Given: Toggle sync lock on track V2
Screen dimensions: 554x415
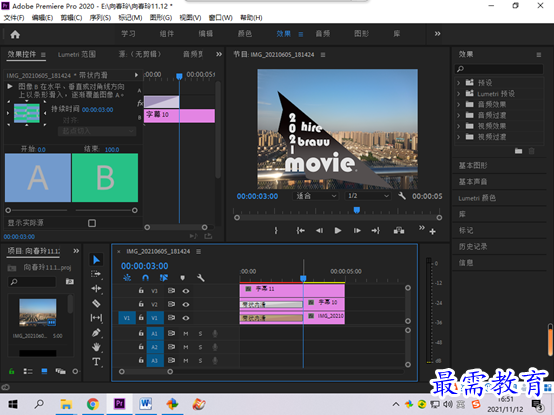Looking at the screenshot, I should tap(171, 304).
